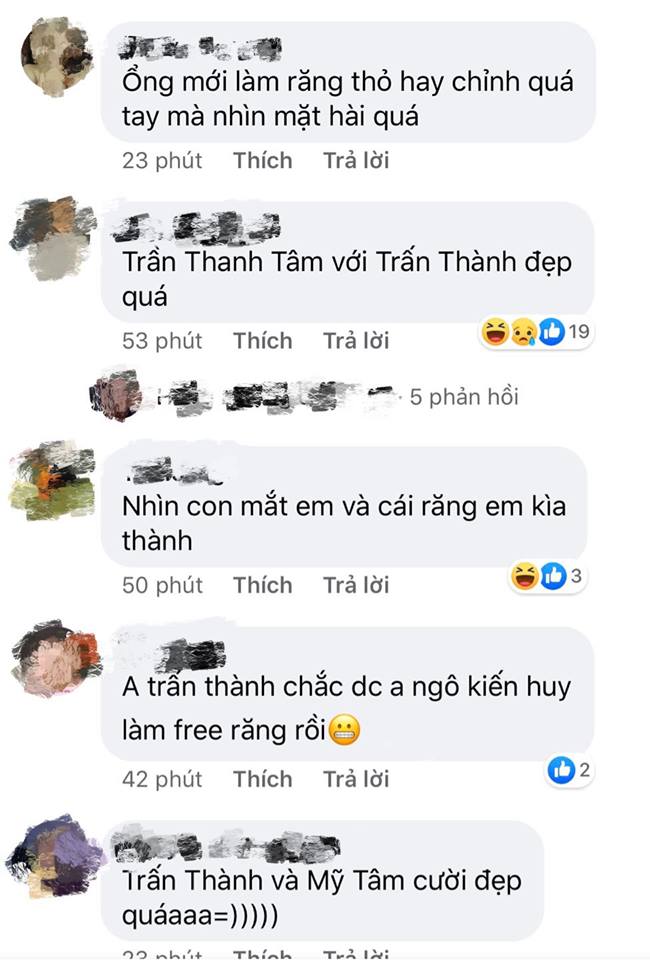The height and width of the screenshot is (960, 650).
Task: Click the crying emoji on Trần Thanh Tâm comment
Action: (523, 332)
